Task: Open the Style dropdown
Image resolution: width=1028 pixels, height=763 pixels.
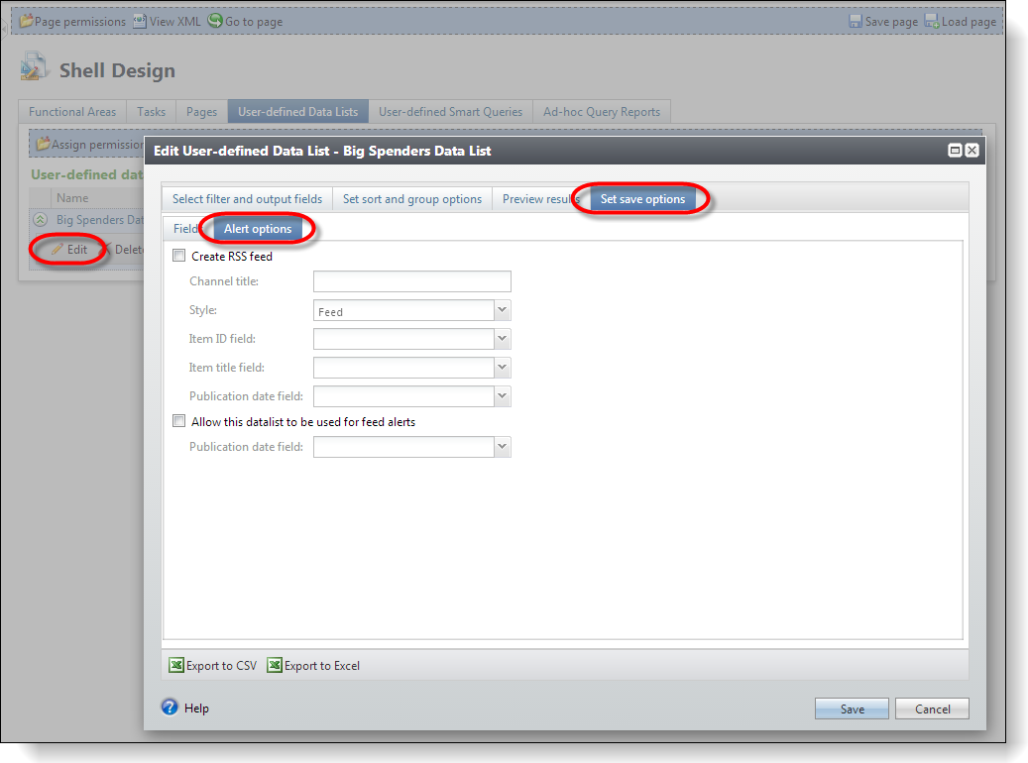Action: coord(503,311)
